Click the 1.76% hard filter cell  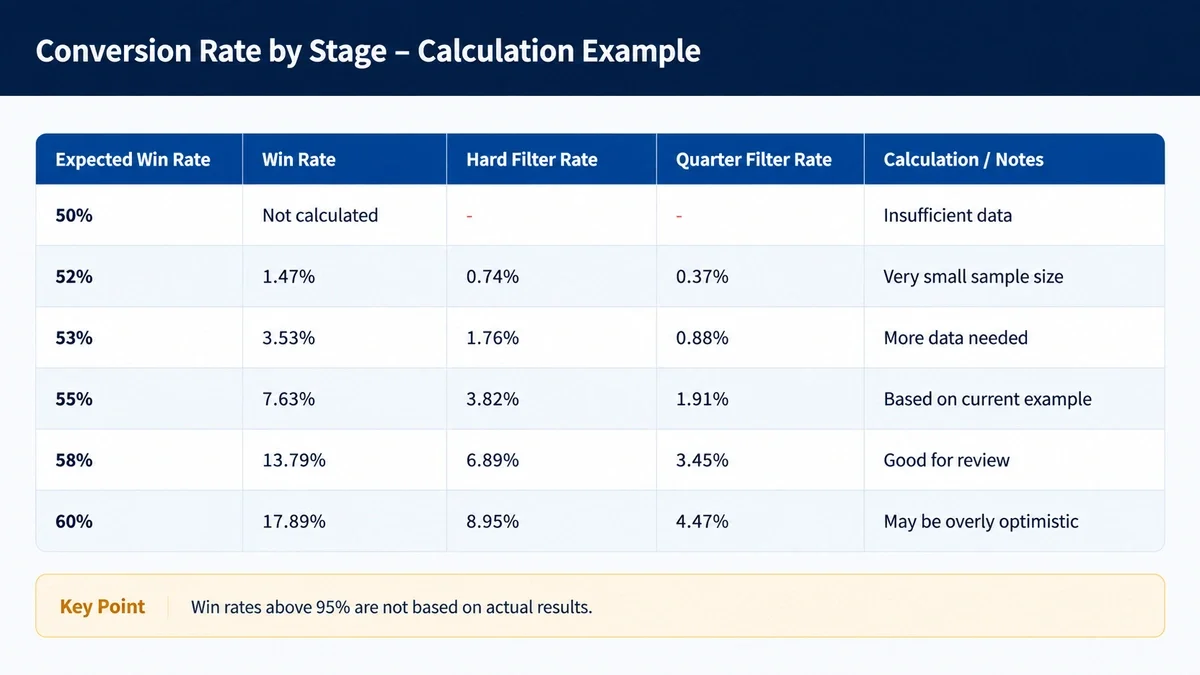492,338
